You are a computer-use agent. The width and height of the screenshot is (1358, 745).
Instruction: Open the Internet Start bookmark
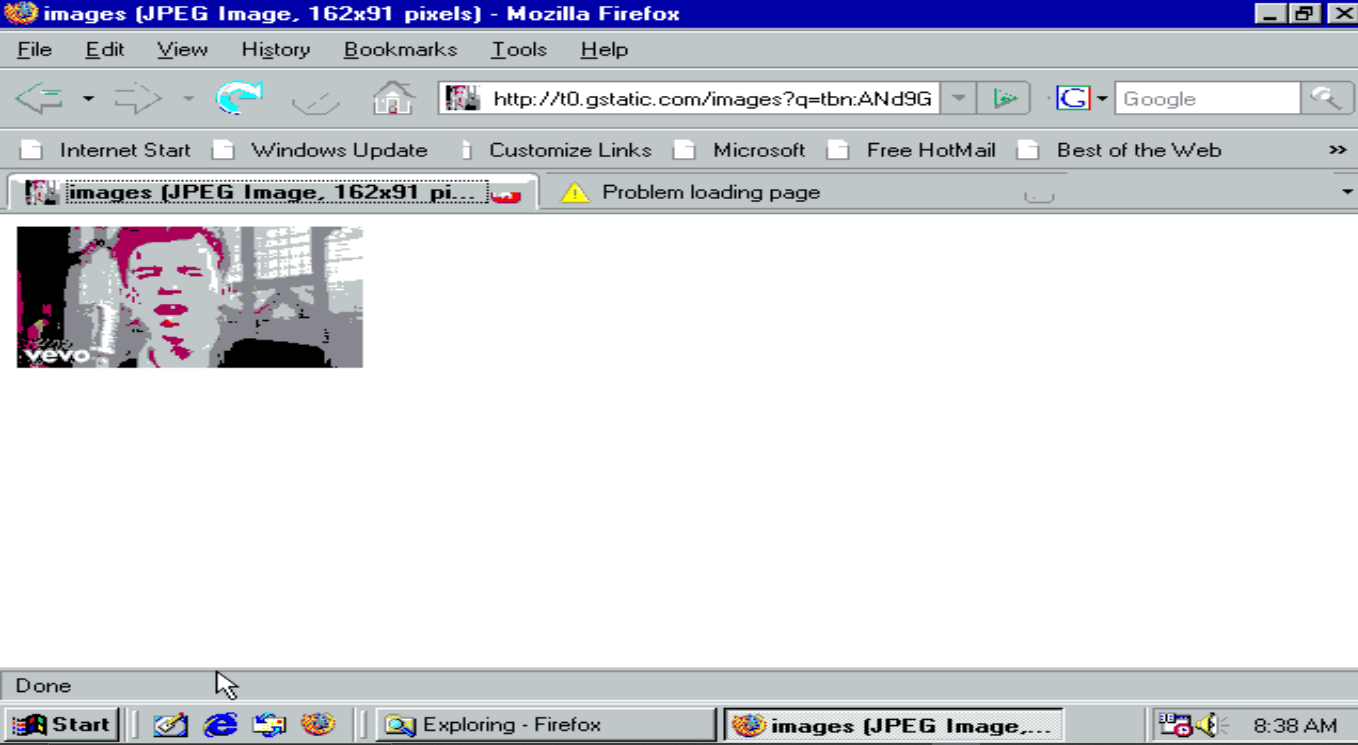tap(105, 150)
